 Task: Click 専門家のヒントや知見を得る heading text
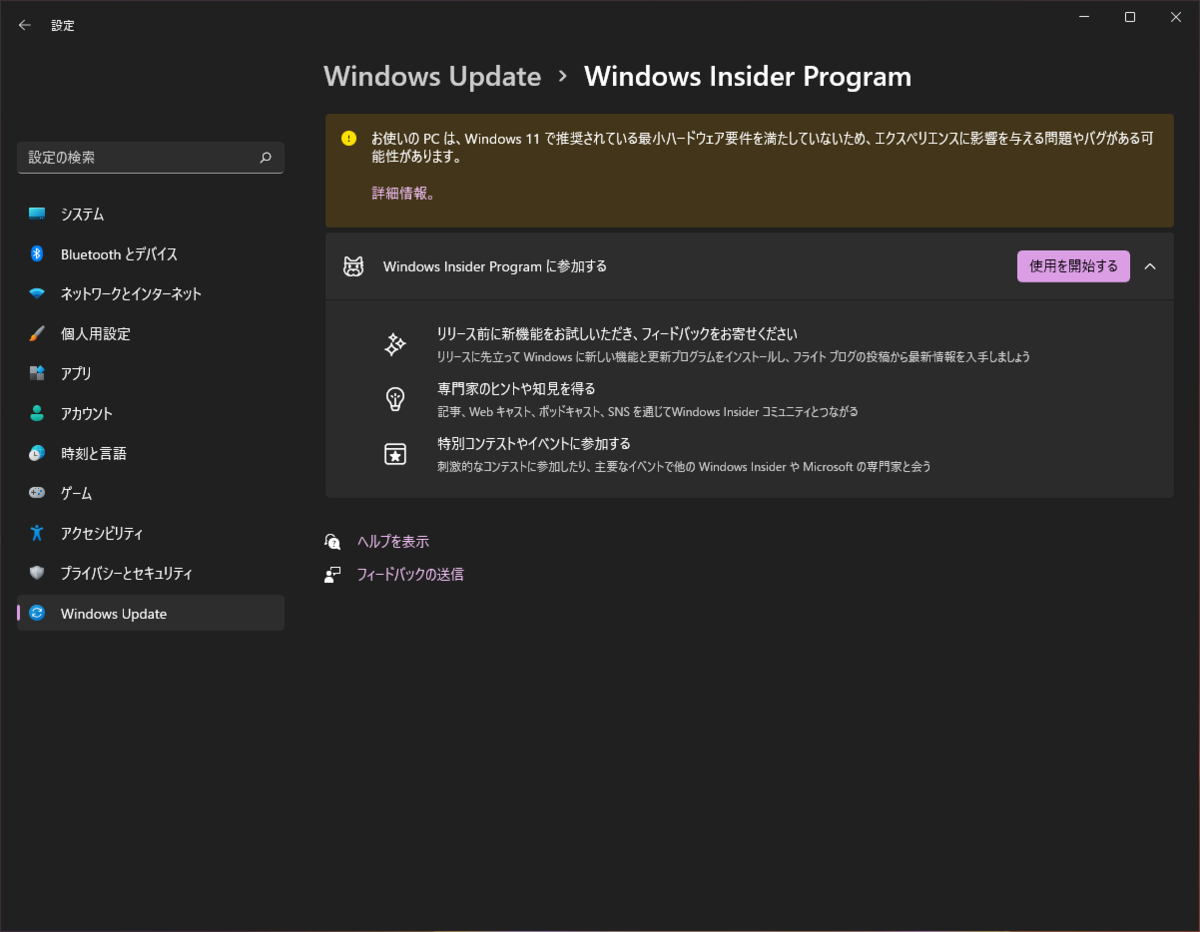click(x=516, y=388)
